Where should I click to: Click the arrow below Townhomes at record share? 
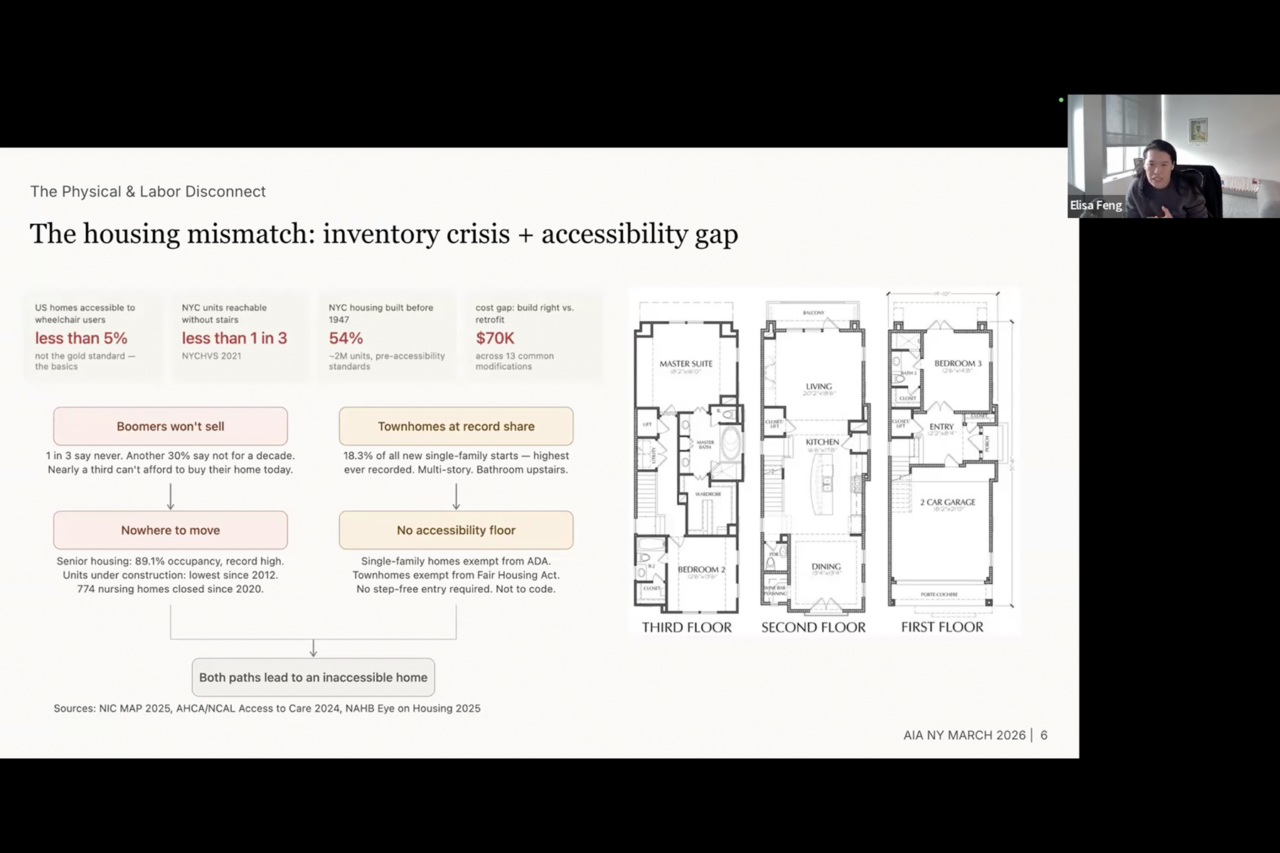[x=456, y=496]
